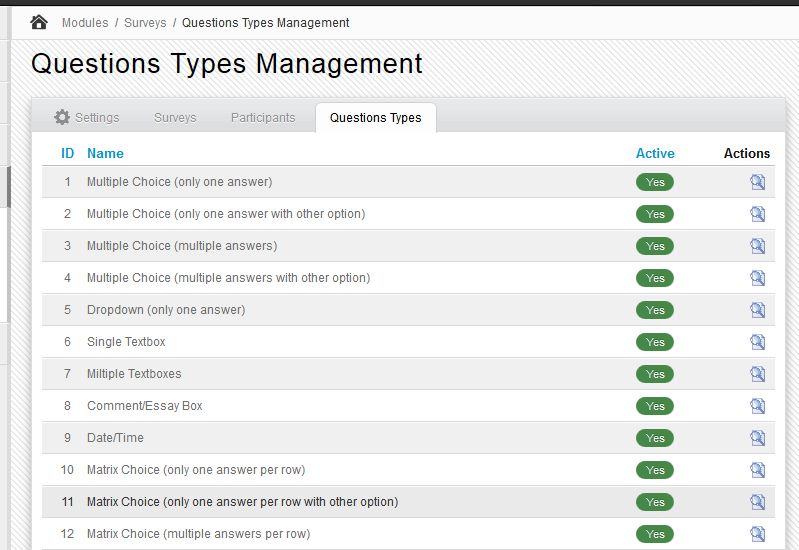Click the view icon for Dropdown row
Viewport: 799px width, 550px height.
757,310
